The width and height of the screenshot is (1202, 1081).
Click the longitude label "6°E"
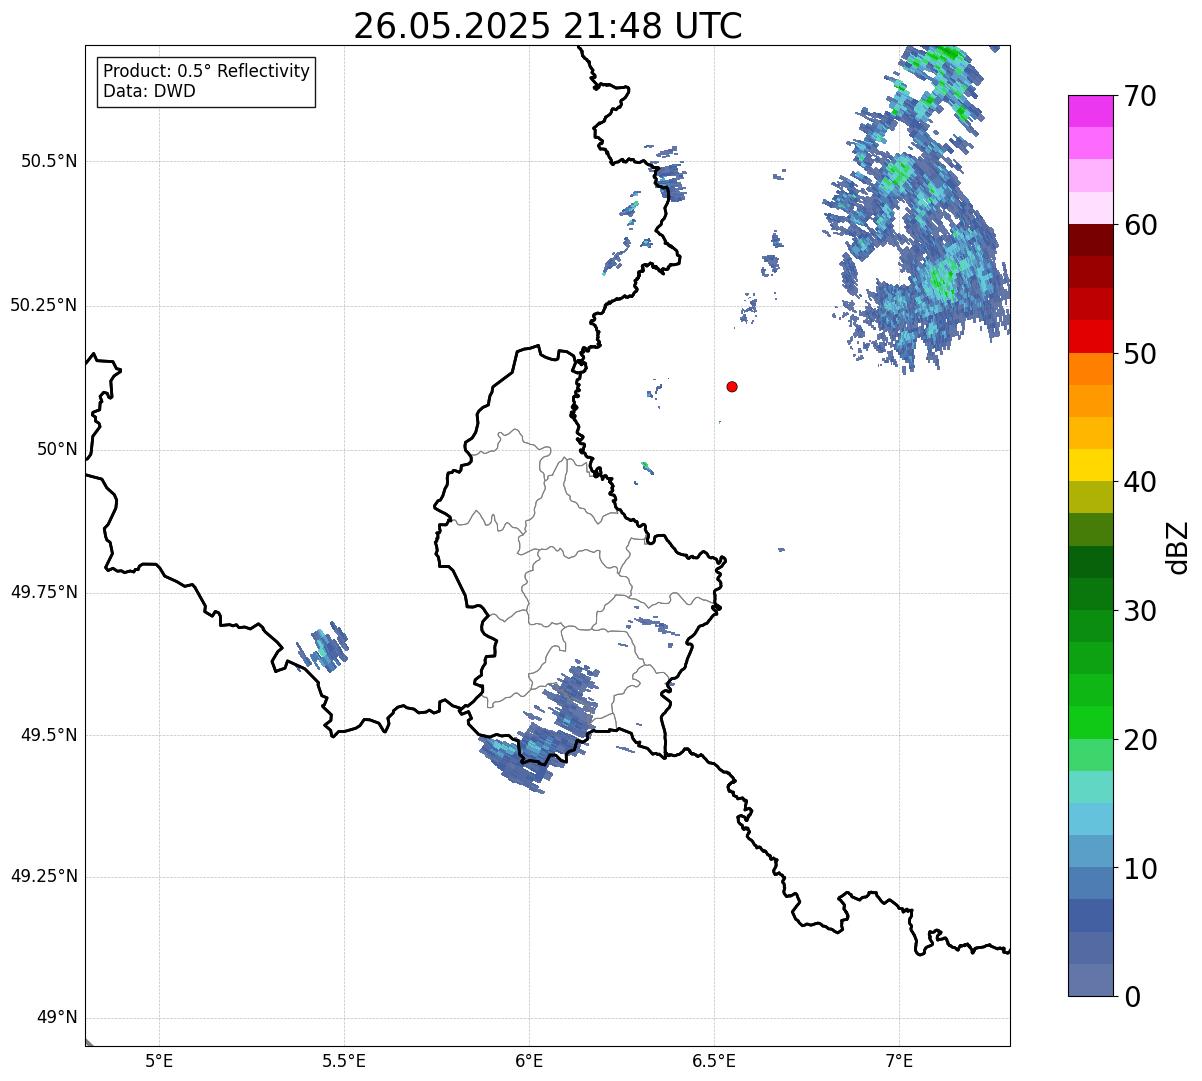coord(529,1060)
